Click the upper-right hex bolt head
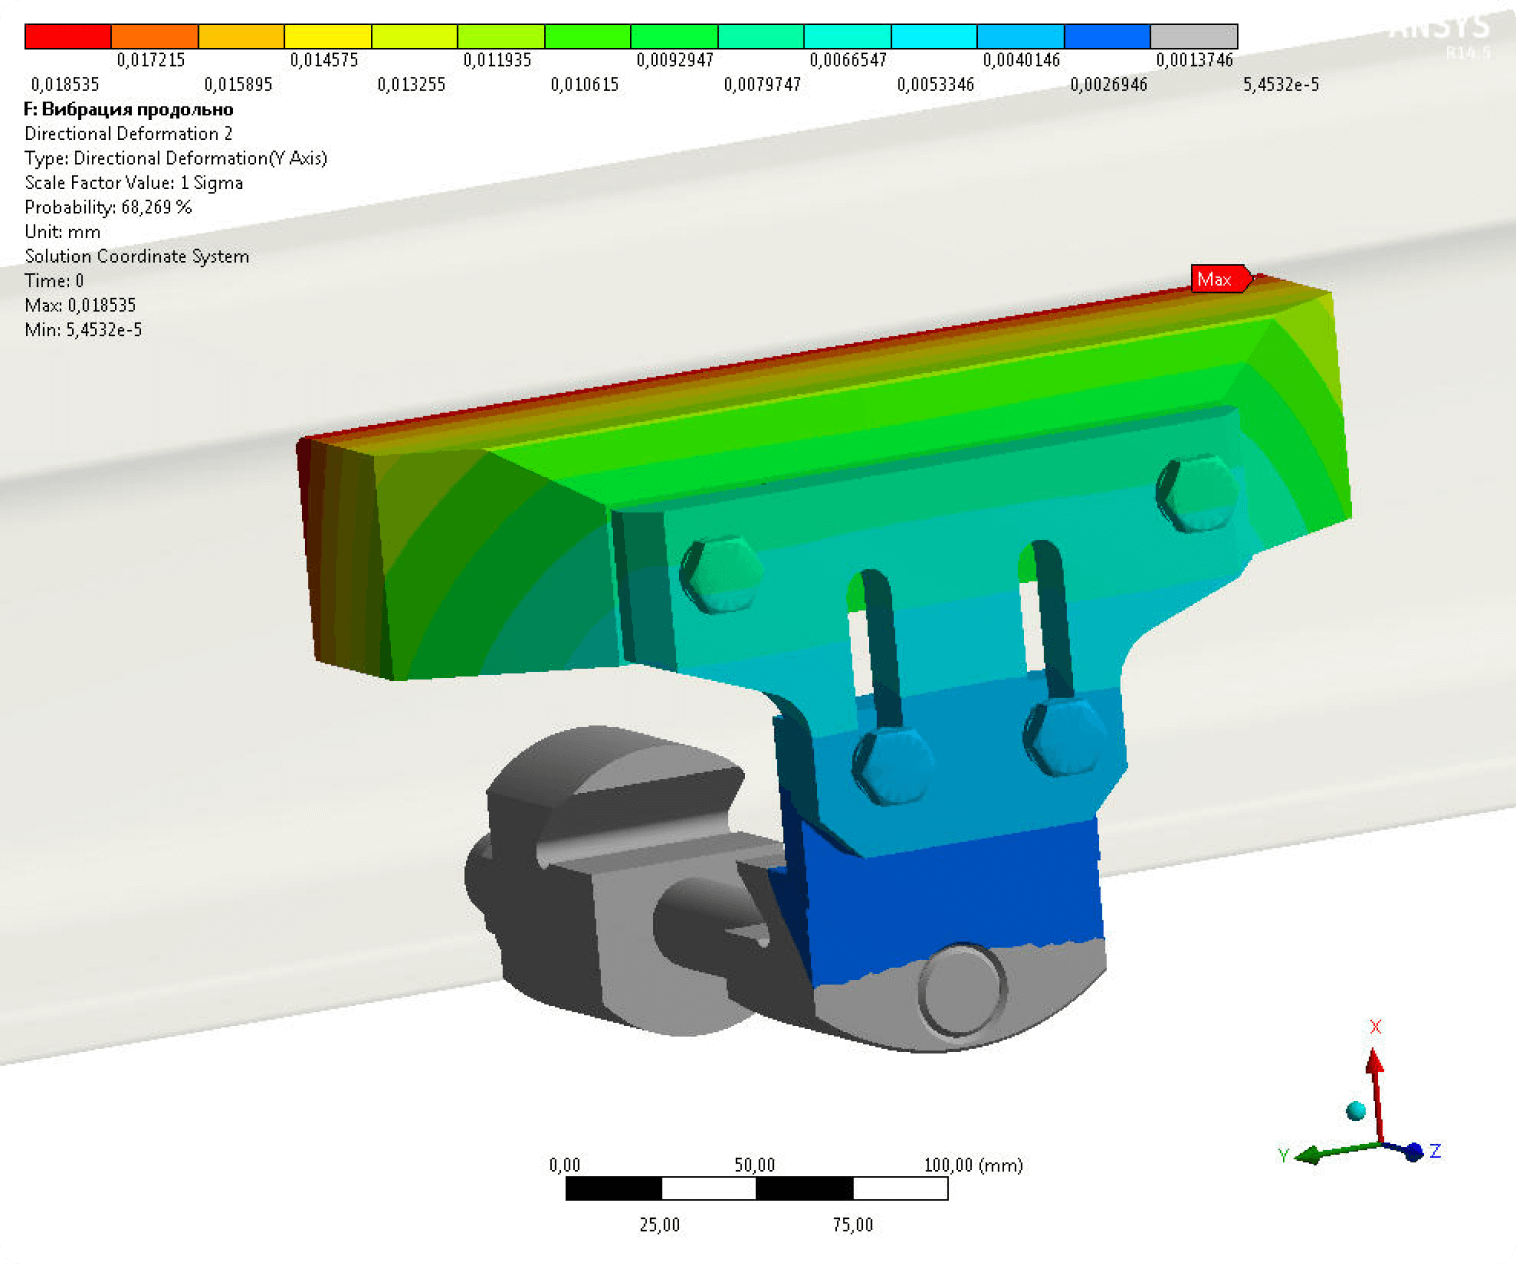This screenshot has height=1264, width=1516. point(1197,494)
